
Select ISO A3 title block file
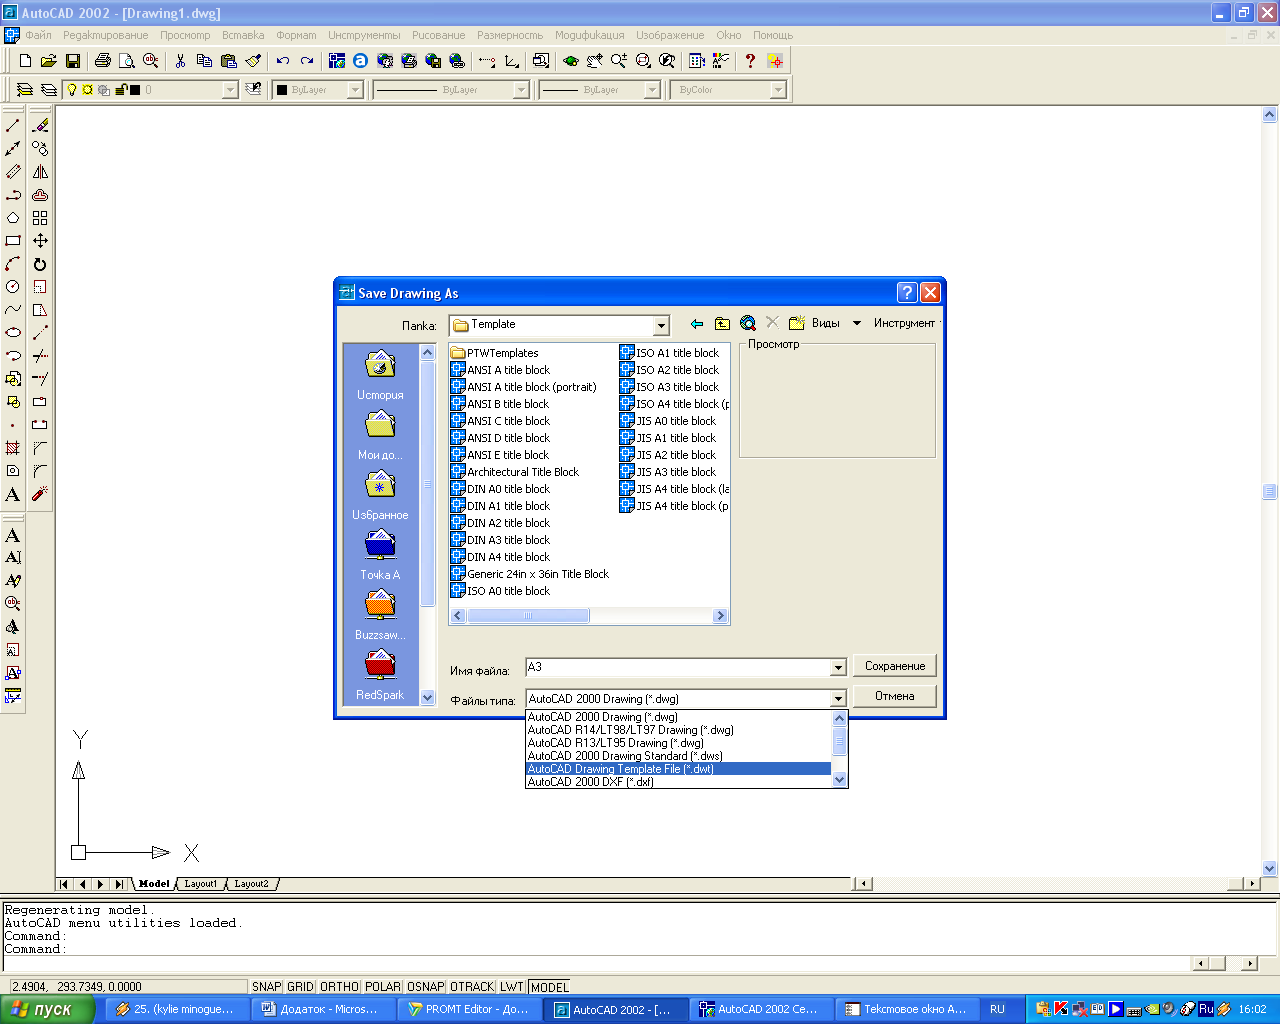pos(669,387)
